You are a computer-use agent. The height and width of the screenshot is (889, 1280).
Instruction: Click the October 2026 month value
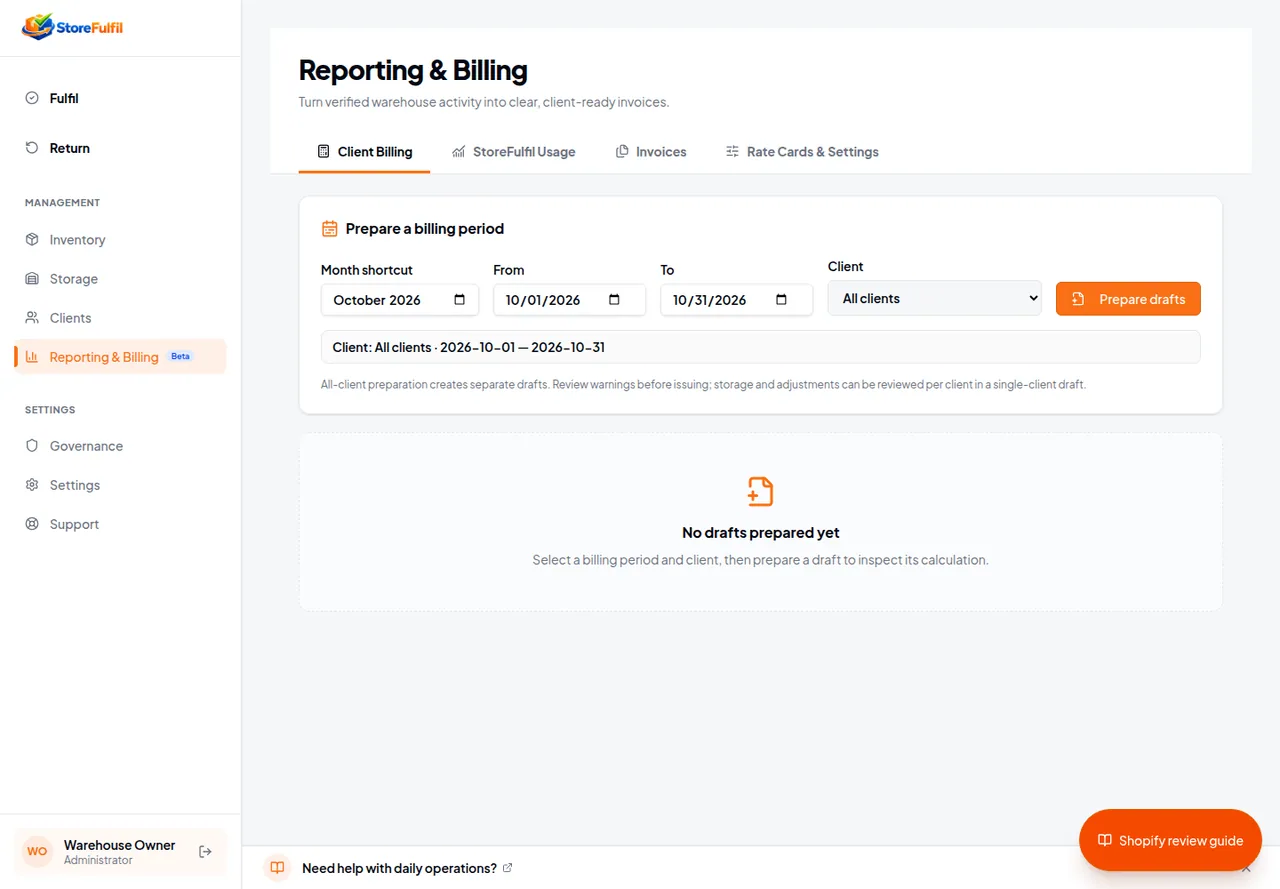click(x=377, y=300)
